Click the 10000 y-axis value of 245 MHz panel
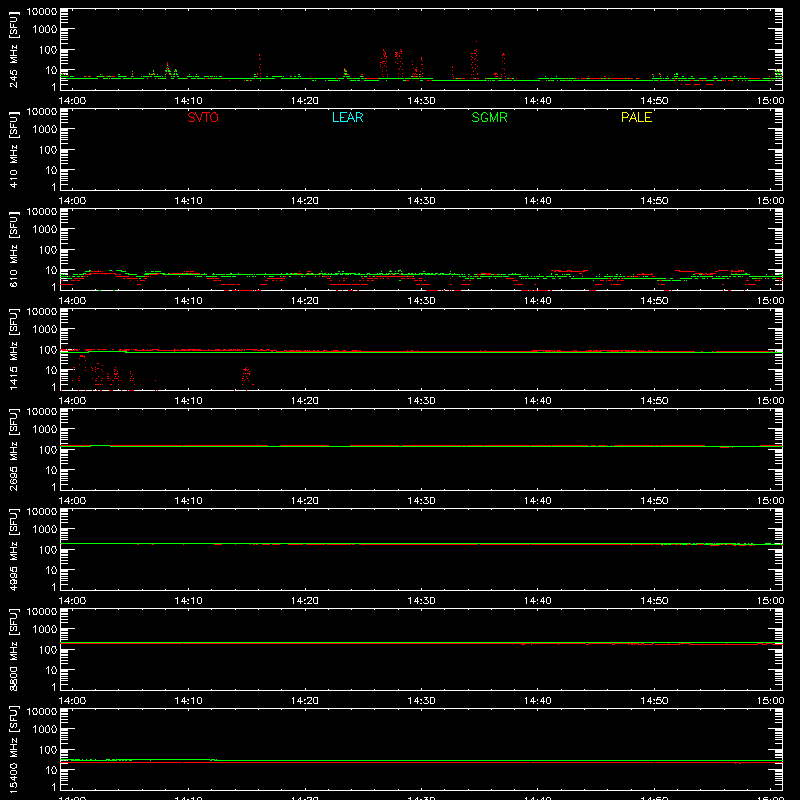This screenshot has height=800, width=800. tap(42, 12)
